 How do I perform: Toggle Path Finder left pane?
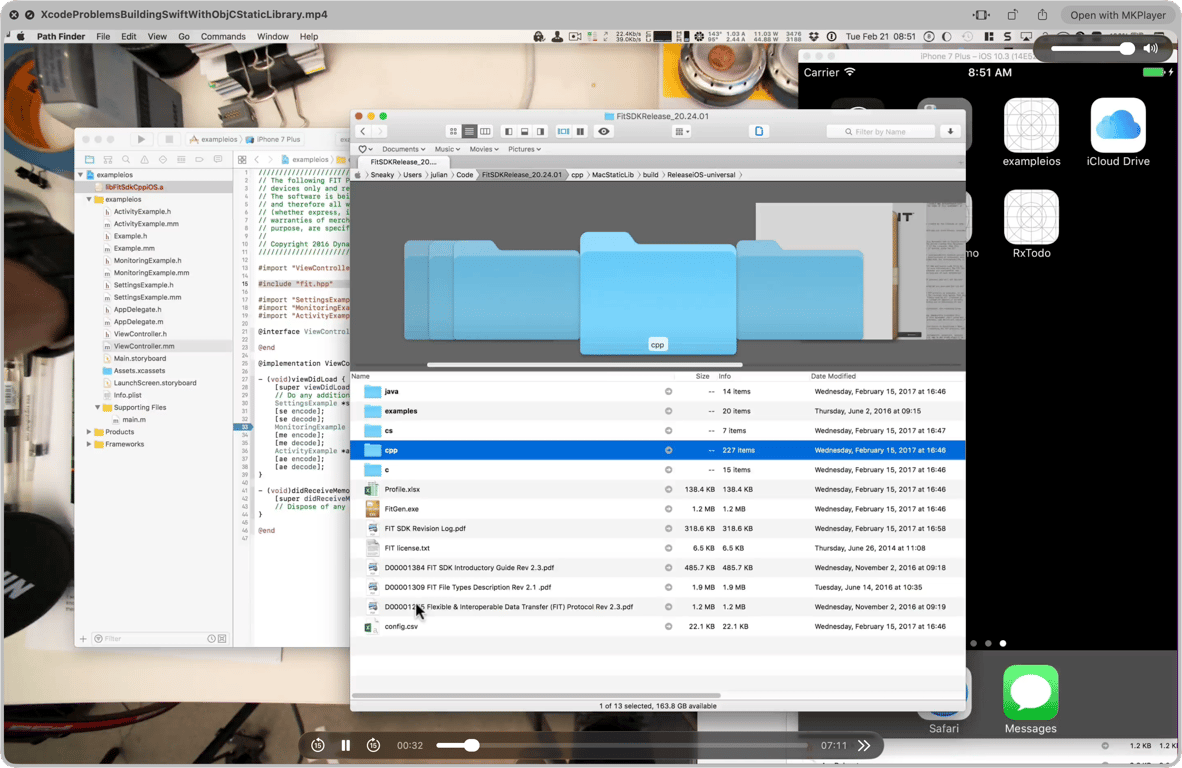[x=509, y=131]
